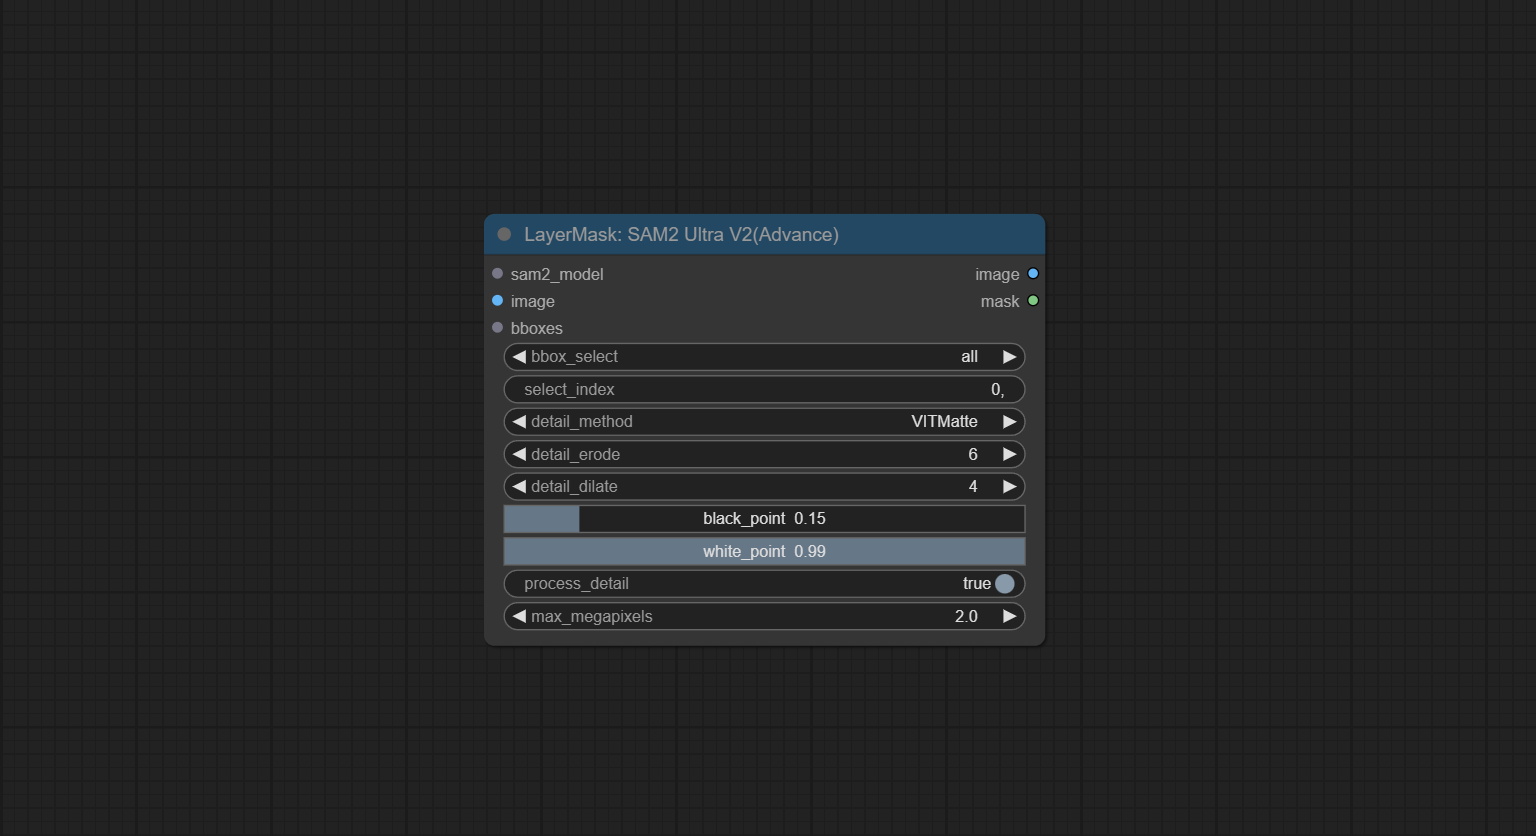Decrease detail_erode value with left arrow
Viewport: 1536px width, 836px height.
click(519, 454)
